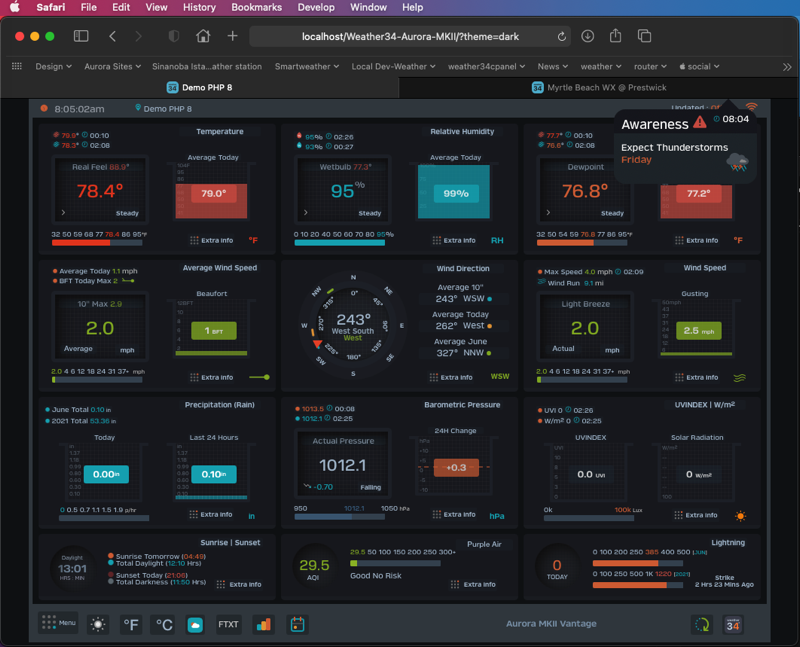Open the bookmarks grid icon

(17, 66)
